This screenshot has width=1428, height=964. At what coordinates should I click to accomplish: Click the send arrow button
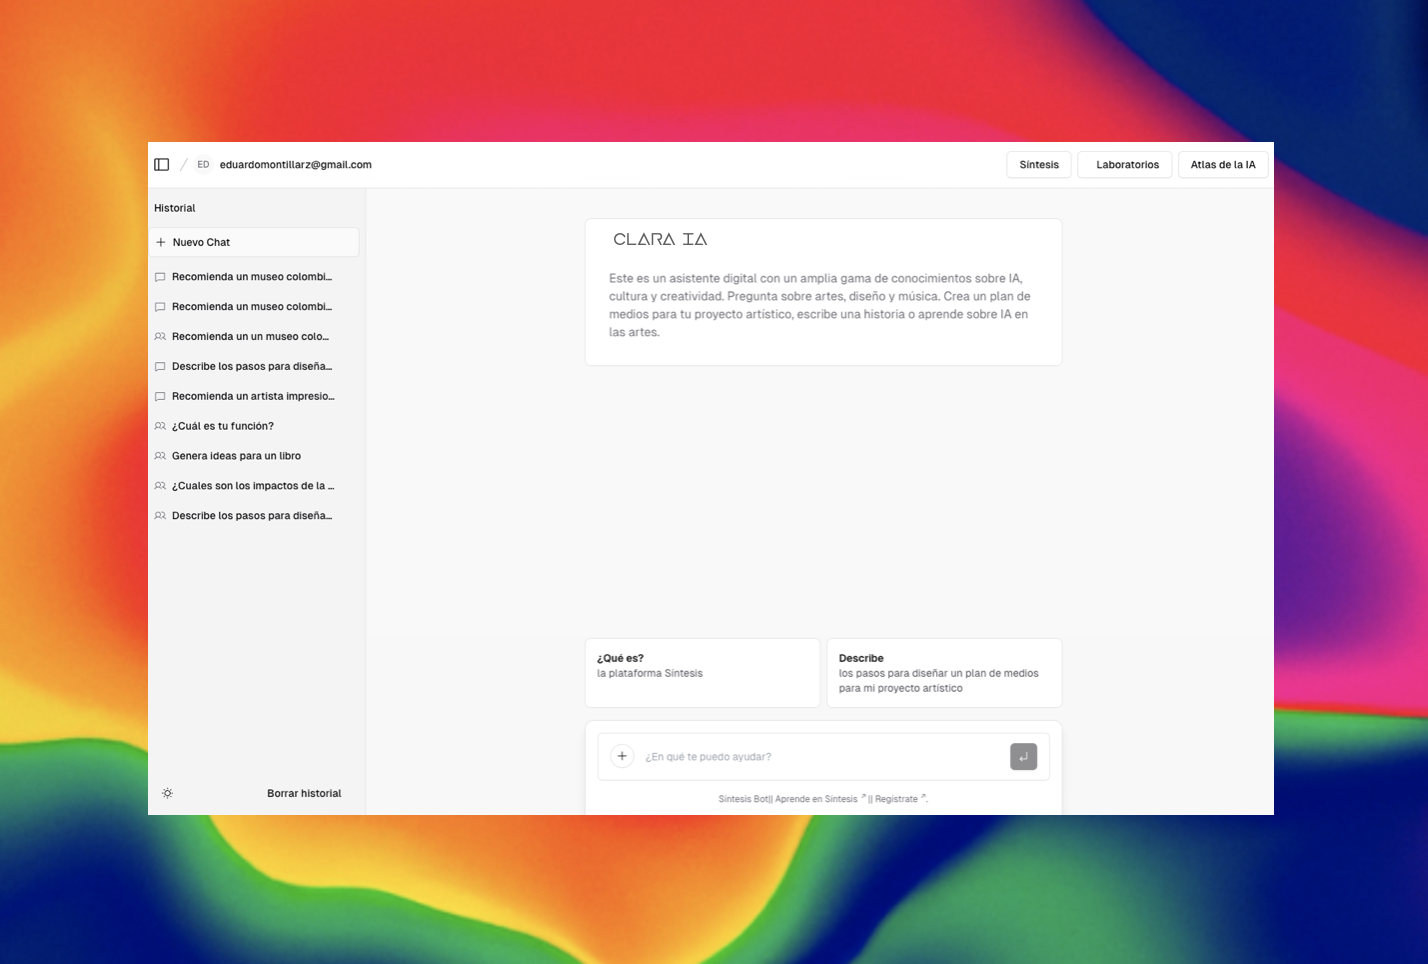coord(1023,757)
